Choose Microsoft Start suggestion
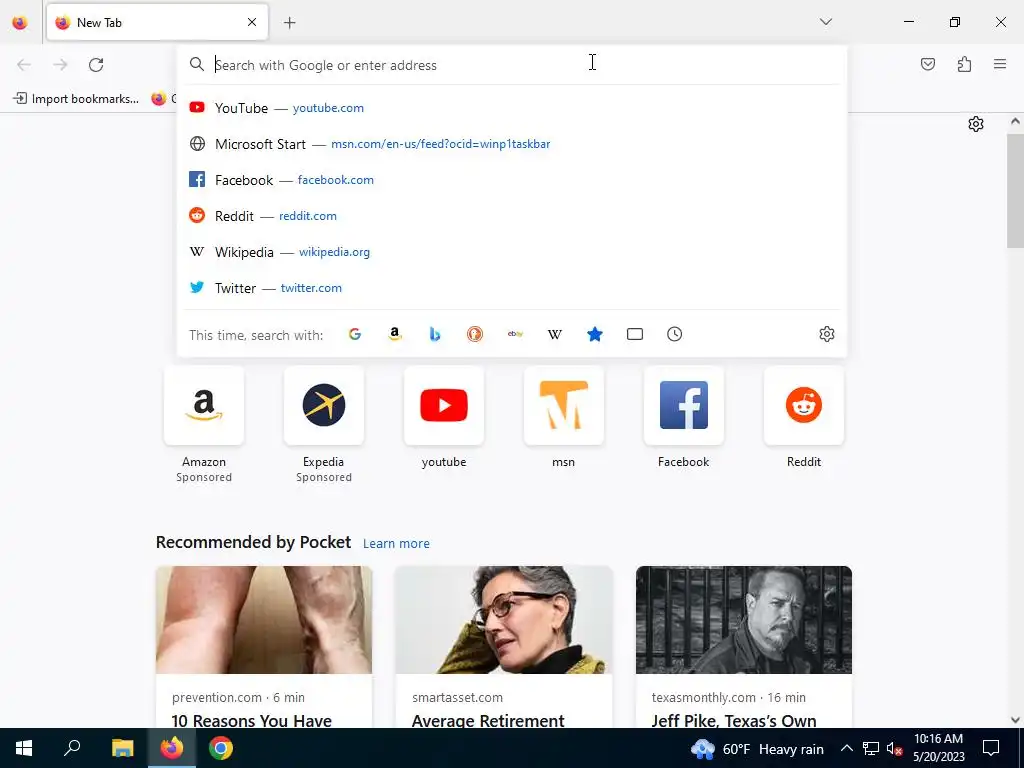Screen dimensions: 1024x768 coord(512,144)
